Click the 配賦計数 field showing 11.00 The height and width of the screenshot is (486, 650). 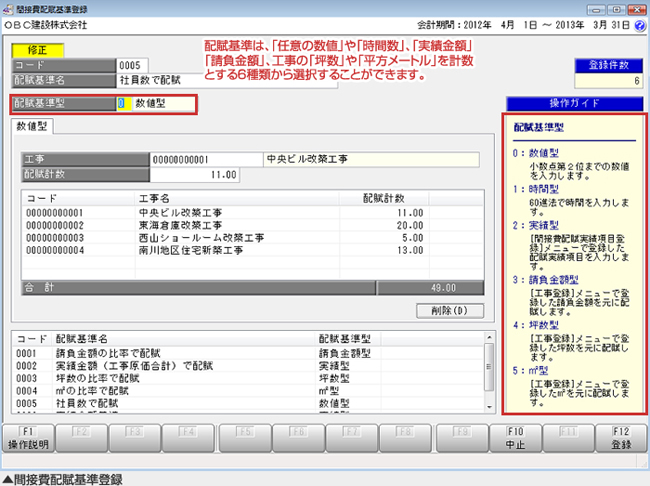click(194, 175)
